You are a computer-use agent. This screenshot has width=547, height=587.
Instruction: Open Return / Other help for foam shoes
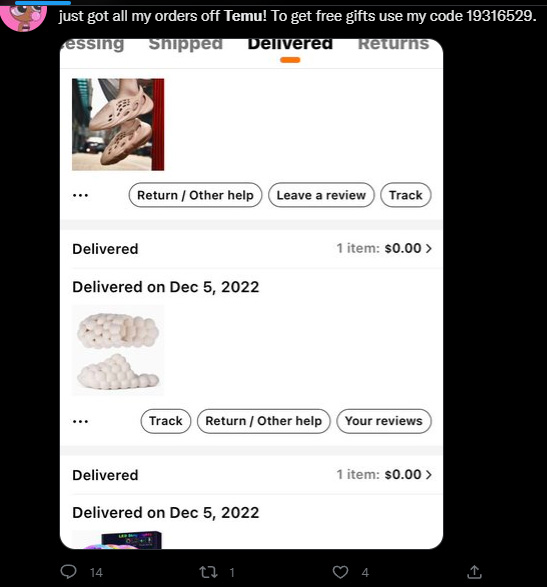coord(195,195)
